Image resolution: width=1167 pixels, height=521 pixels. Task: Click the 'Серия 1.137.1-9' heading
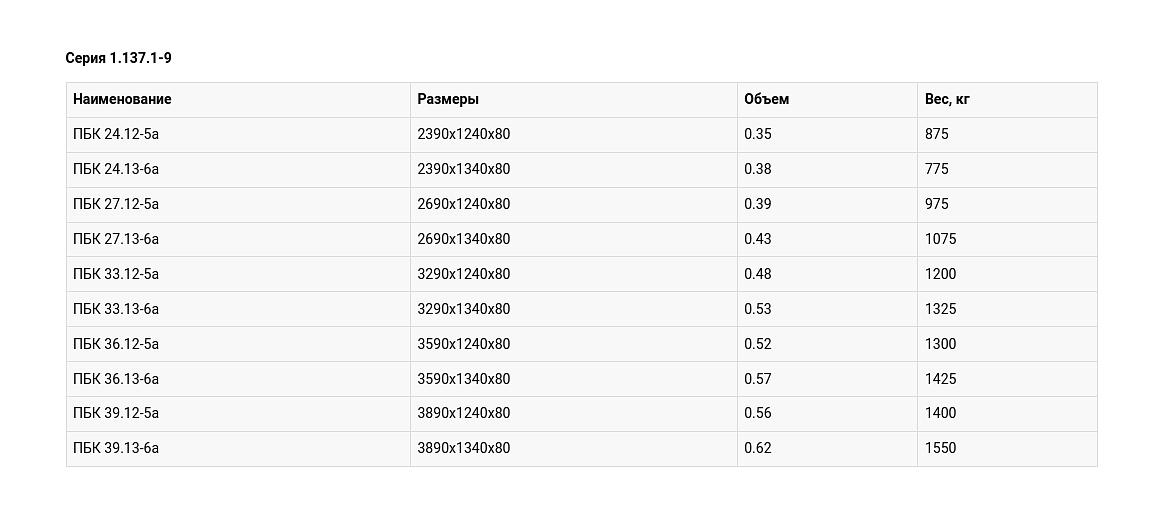pyautogui.click(x=118, y=58)
